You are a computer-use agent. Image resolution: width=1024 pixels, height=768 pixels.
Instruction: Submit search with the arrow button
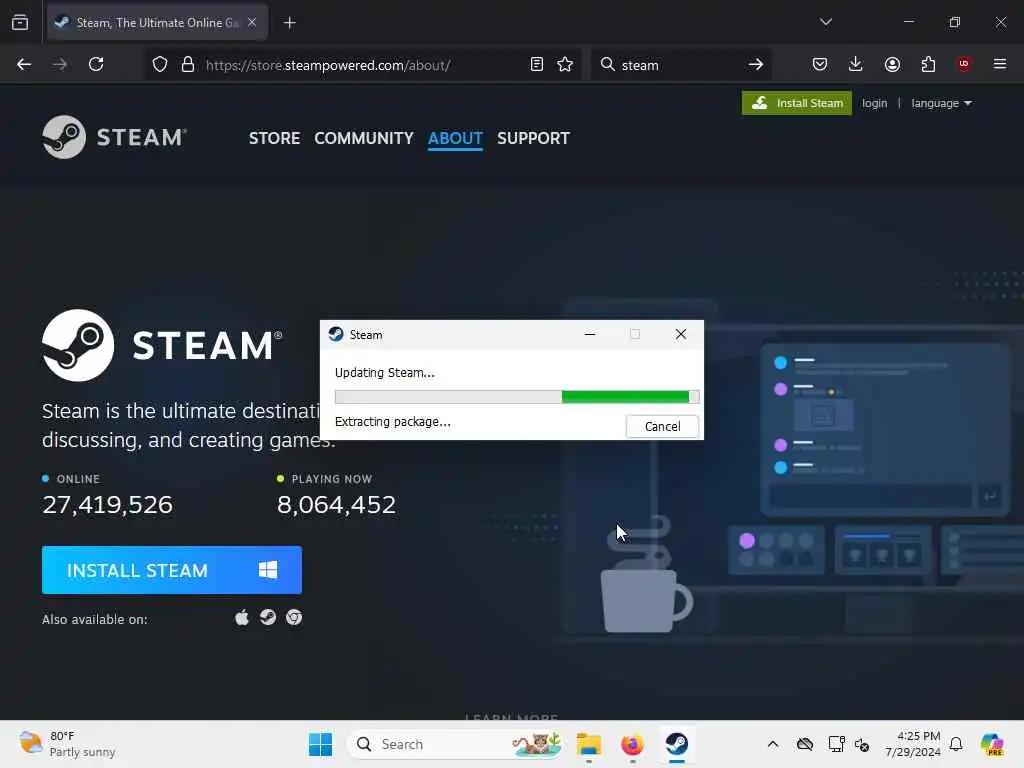[x=756, y=64]
